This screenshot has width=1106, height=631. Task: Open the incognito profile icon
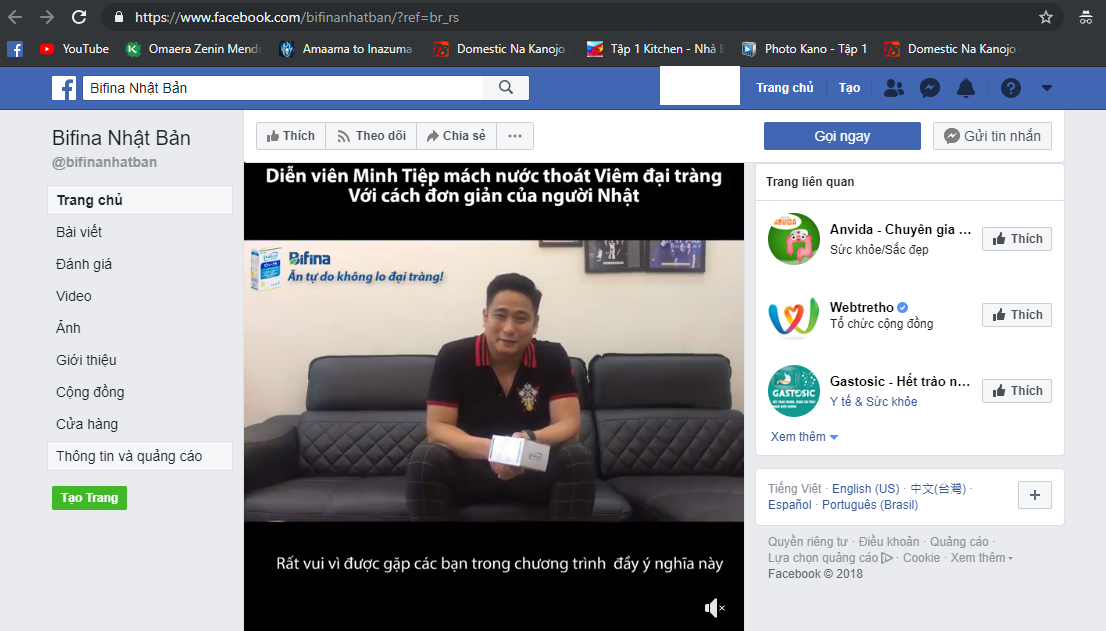click(1086, 17)
